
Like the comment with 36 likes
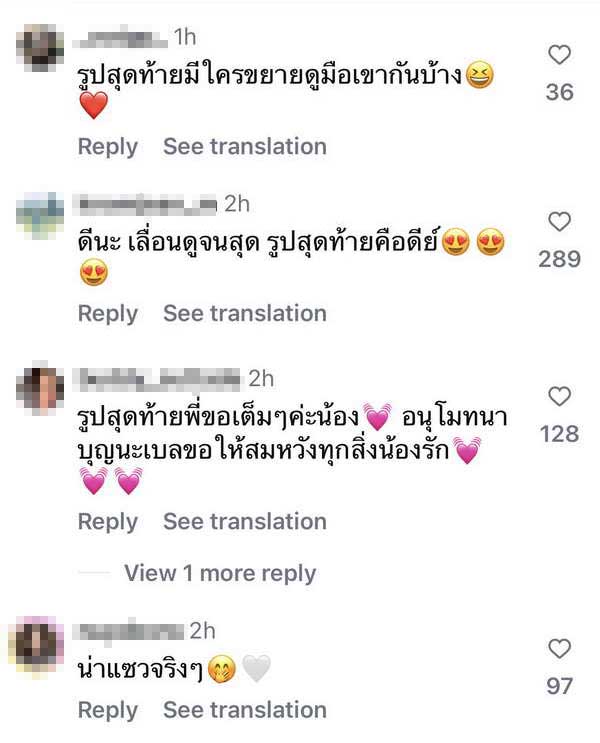559,54
